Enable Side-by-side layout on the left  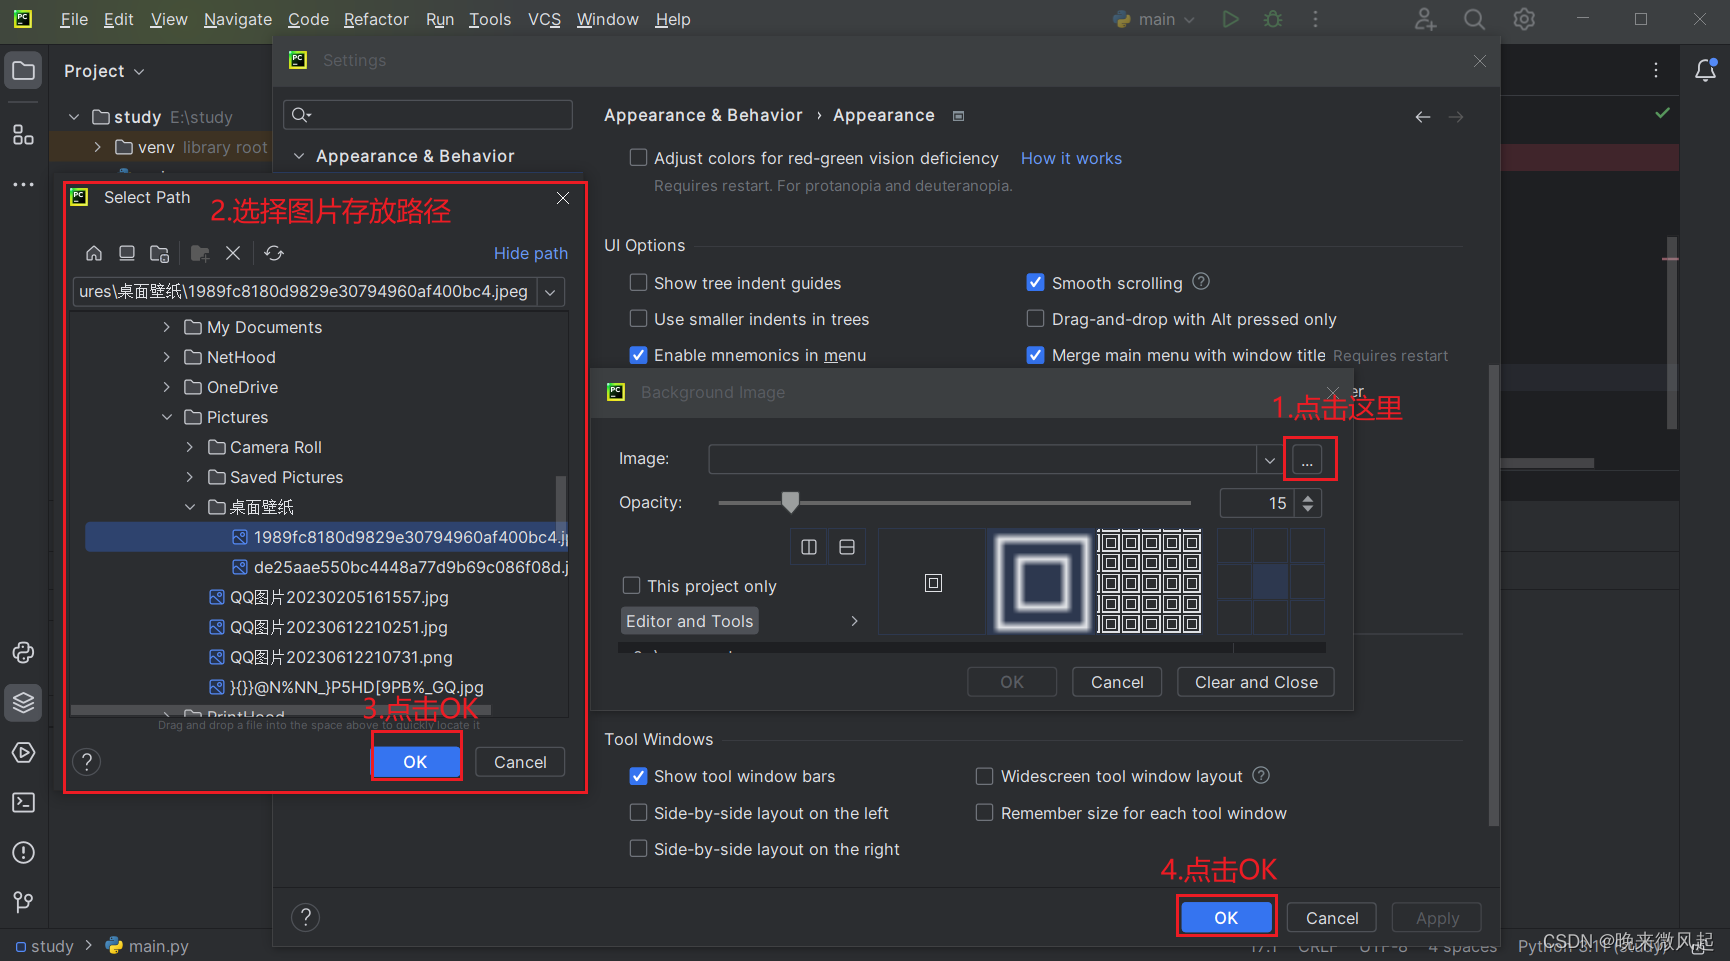638,812
